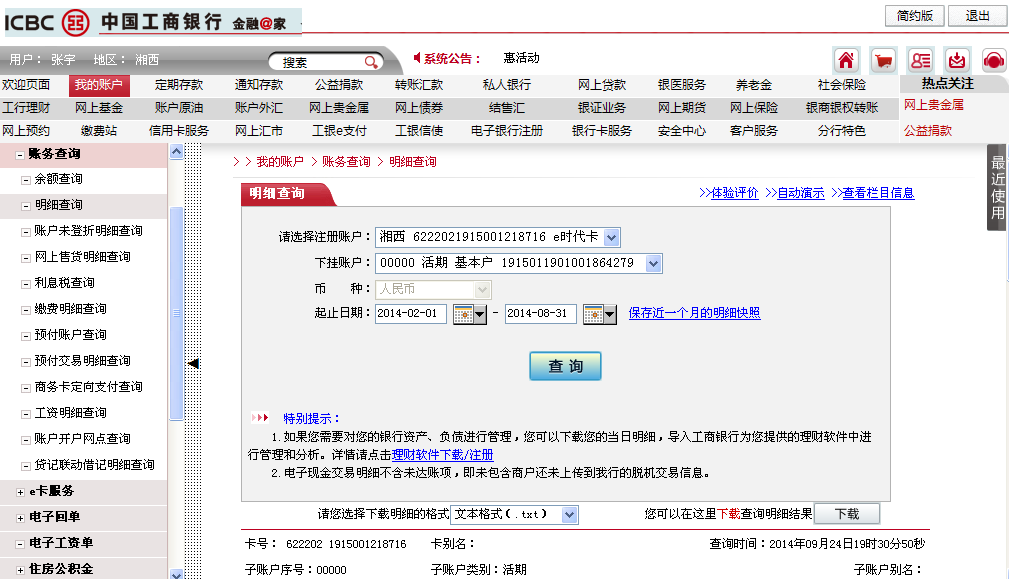Click the sidebar vertical scrollbar thumb
The width and height of the screenshot is (1009, 579).
[176, 314]
